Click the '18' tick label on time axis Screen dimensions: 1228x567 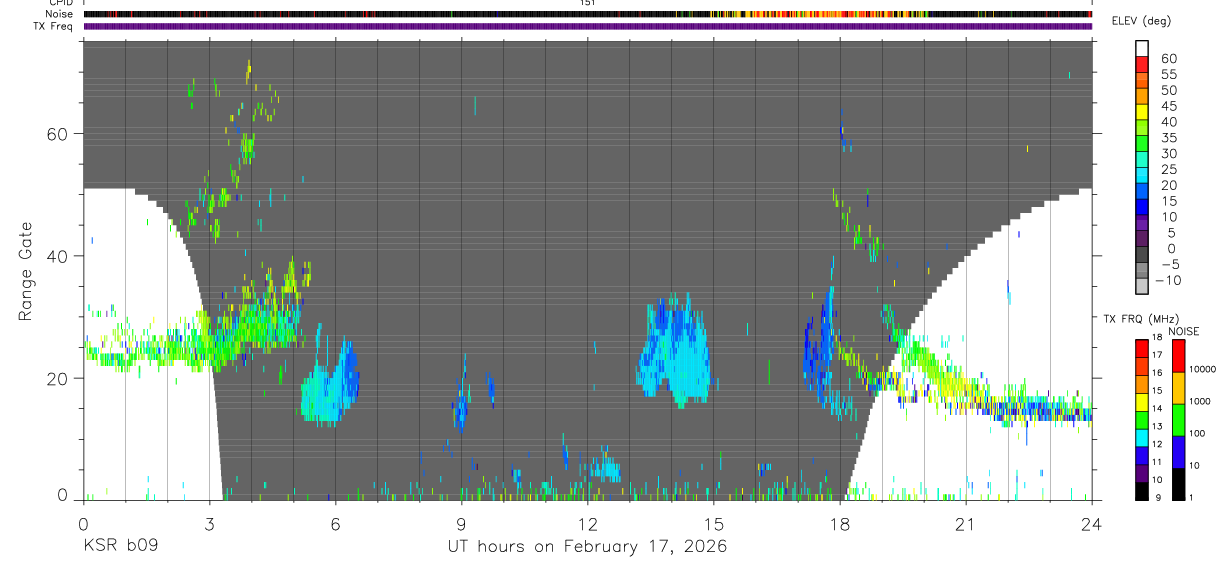point(840,523)
